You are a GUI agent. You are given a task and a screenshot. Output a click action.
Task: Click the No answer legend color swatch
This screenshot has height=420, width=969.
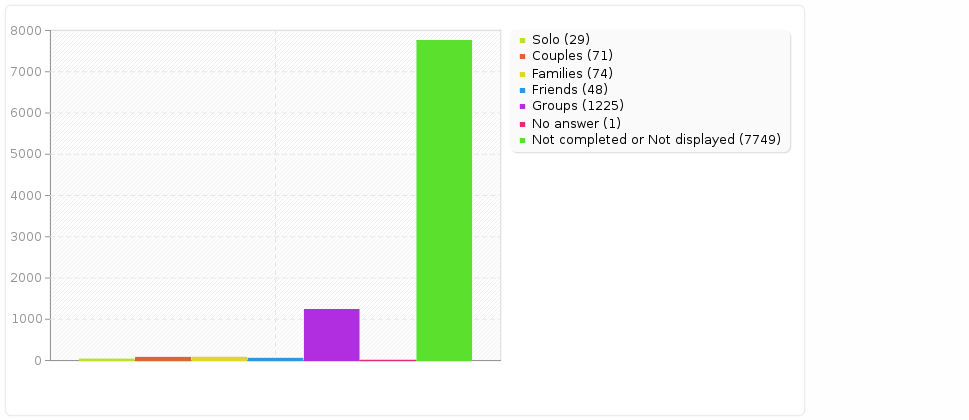(522, 124)
